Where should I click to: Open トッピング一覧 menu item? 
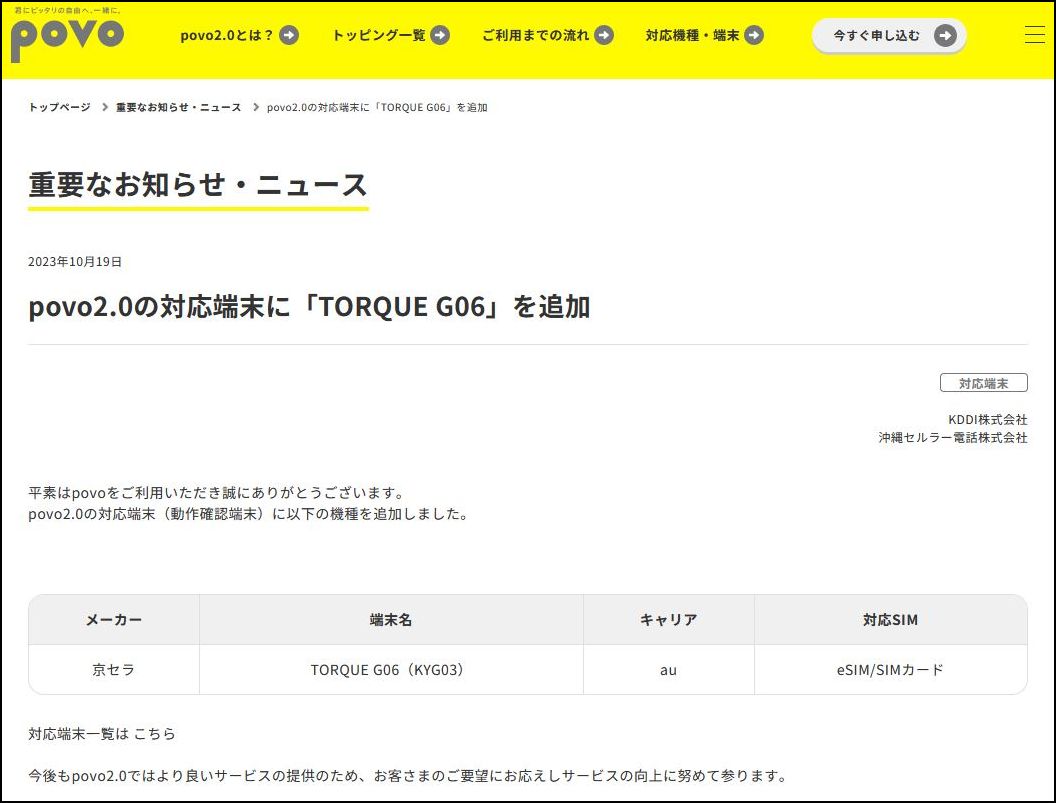391,35
